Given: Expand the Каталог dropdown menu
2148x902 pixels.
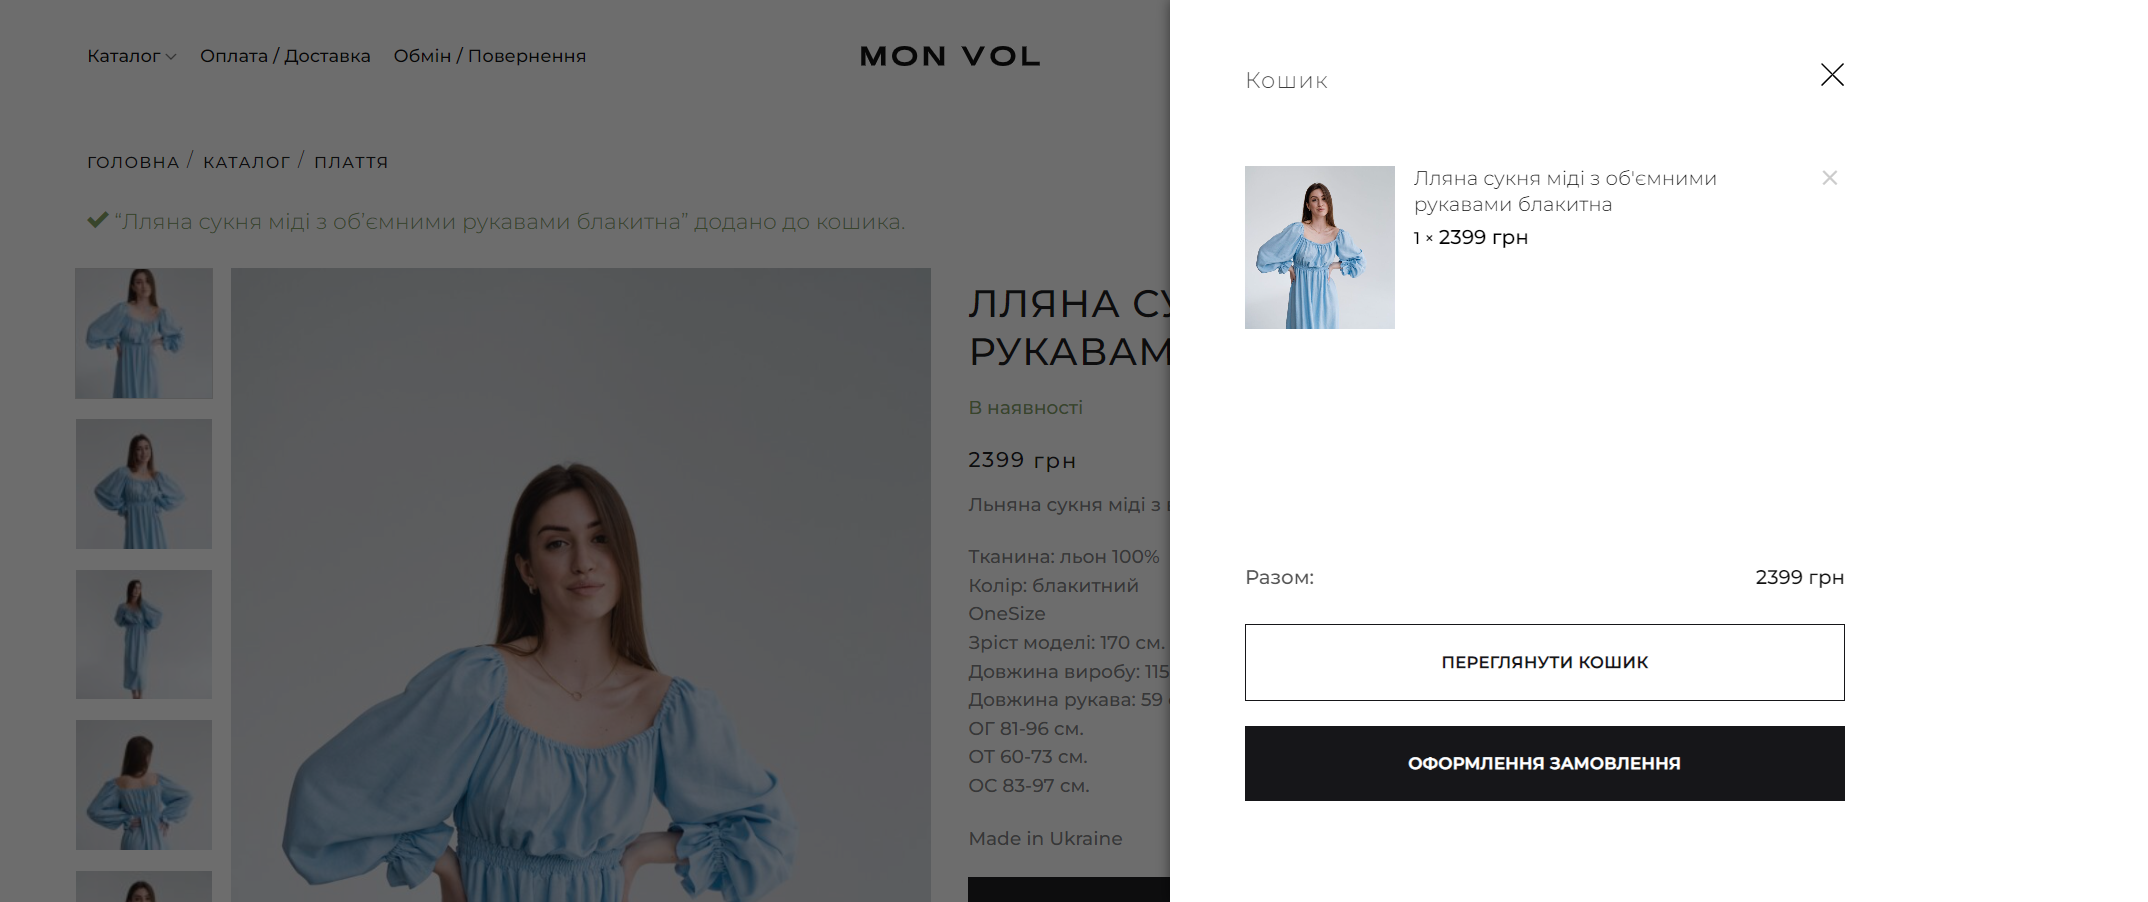Looking at the screenshot, I should 131,56.
